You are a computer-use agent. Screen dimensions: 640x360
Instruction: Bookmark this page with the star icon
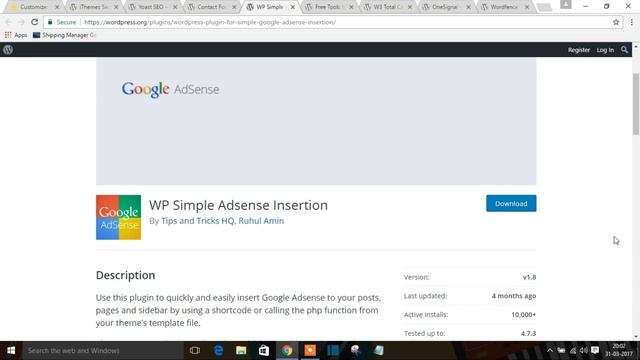coord(616,22)
